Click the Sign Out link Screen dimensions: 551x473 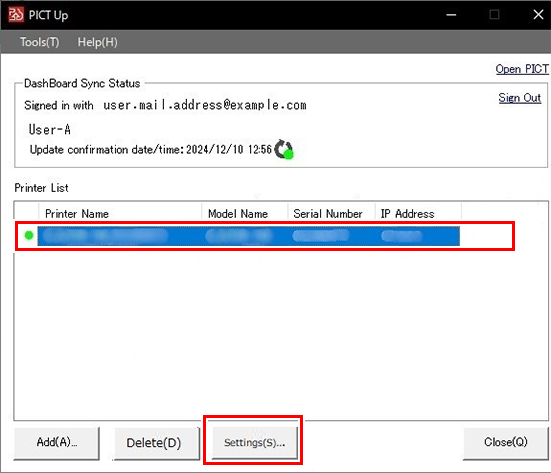(x=519, y=98)
